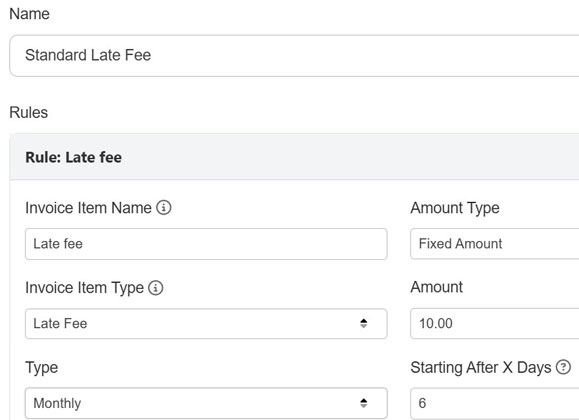The width and height of the screenshot is (579, 420).
Task: Click into the Invoice Item Name text box
Action: click(x=206, y=244)
